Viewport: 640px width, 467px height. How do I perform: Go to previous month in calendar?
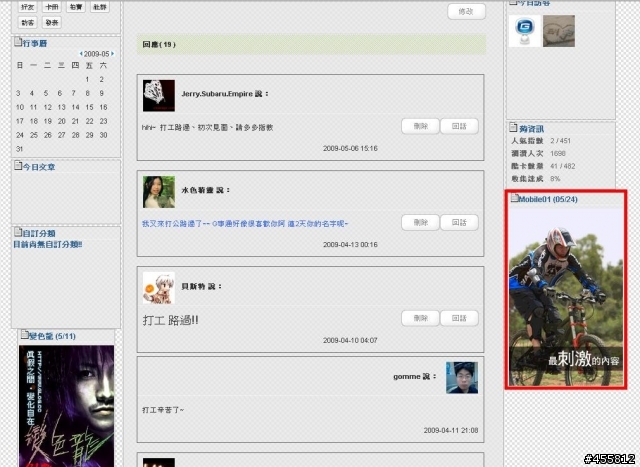[81, 53]
